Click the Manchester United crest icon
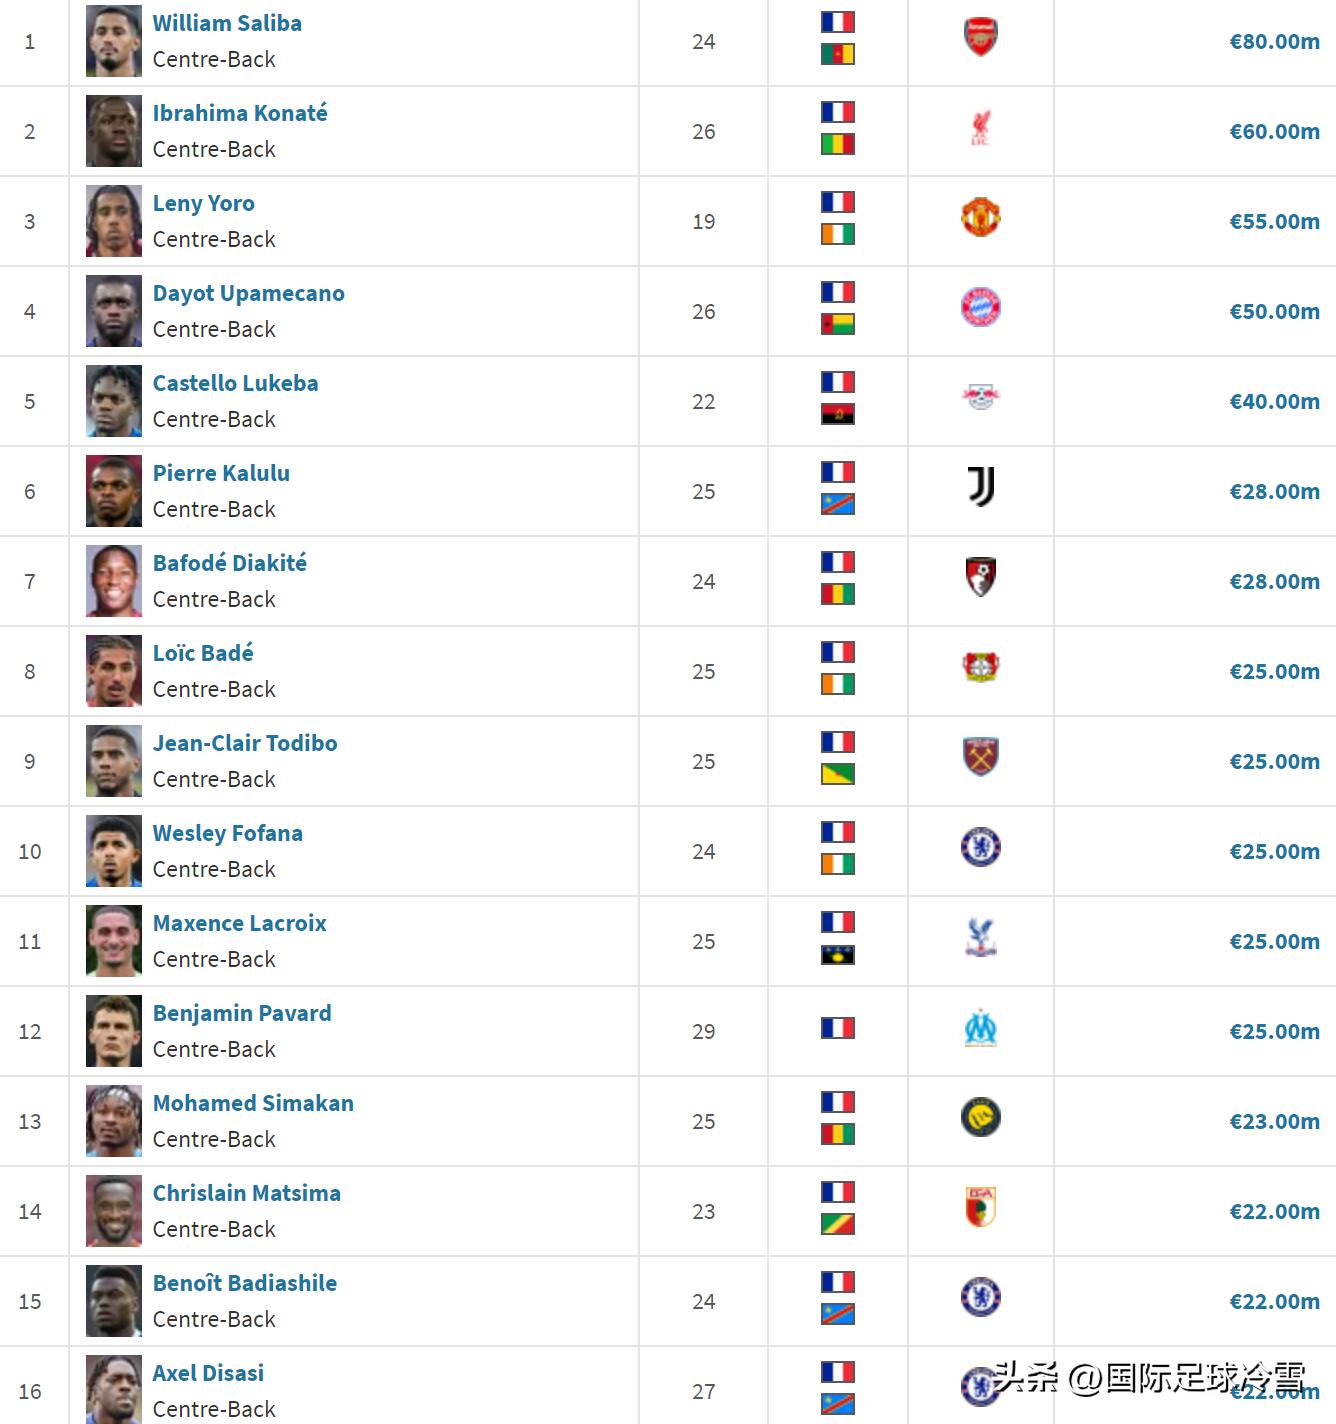Screen dimensions: 1336x1424 (x=980, y=217)
